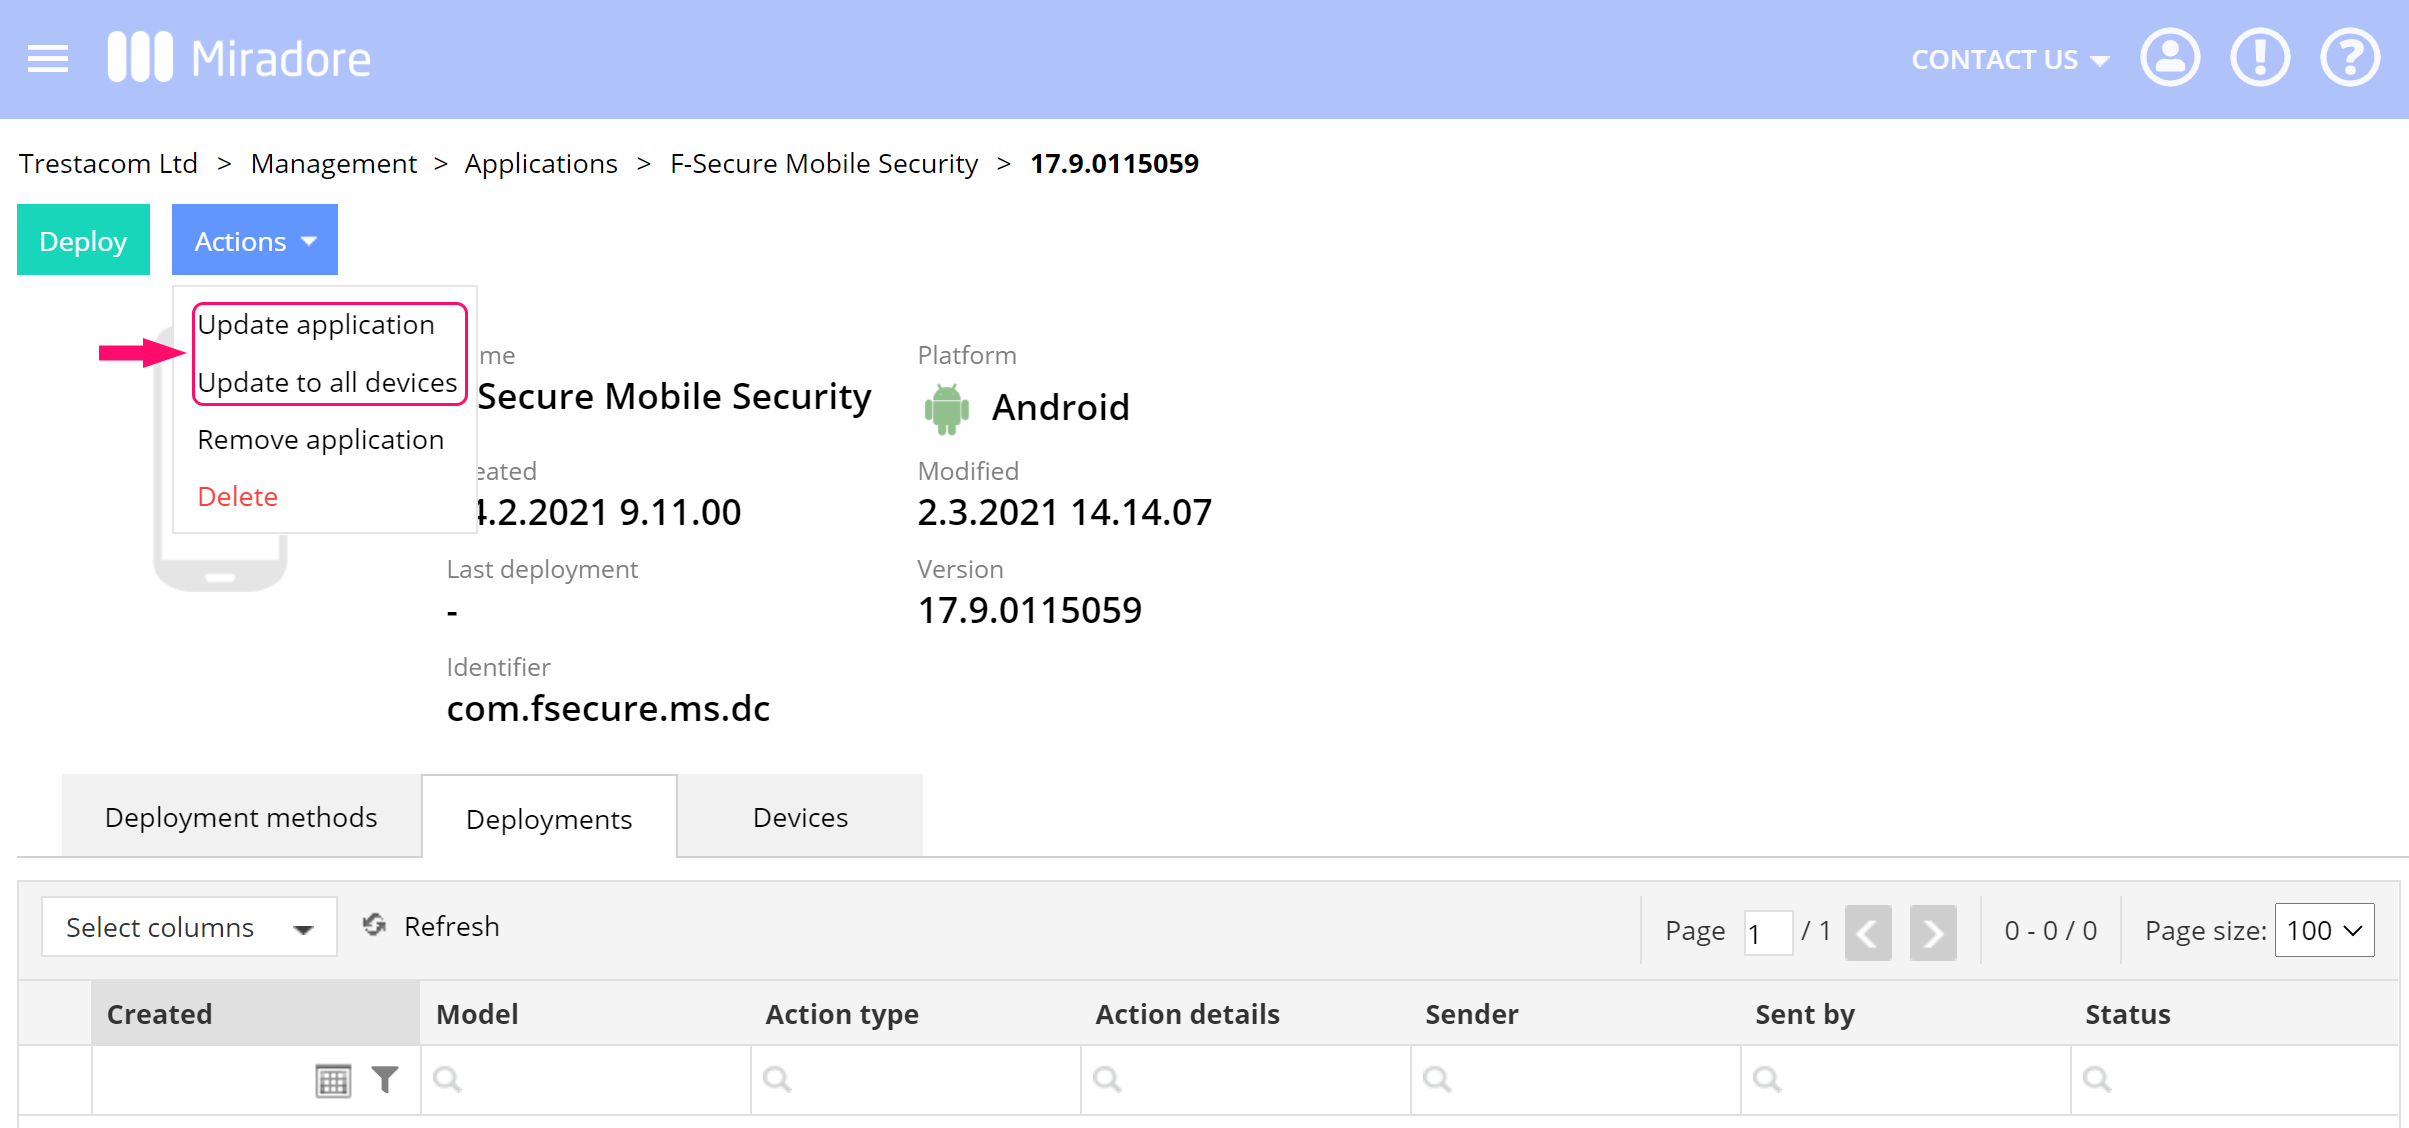Sort by Sender column header
Image resolution: width=2409 pixels, height=1128 pixels.
[x=1576, y=1013]
